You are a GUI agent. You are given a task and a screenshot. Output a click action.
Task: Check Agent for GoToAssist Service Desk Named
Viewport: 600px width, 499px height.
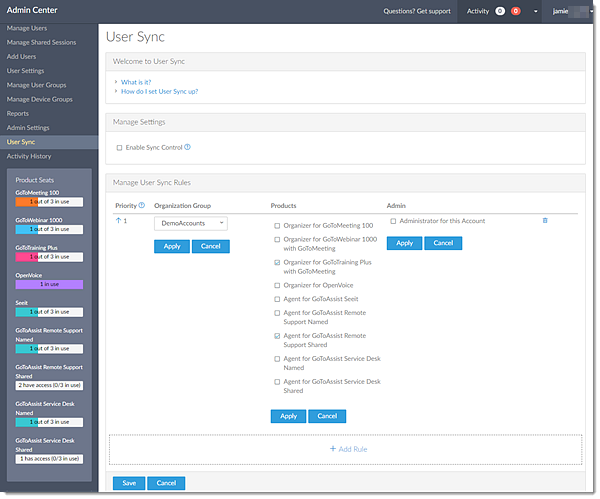tap(277, 359)
